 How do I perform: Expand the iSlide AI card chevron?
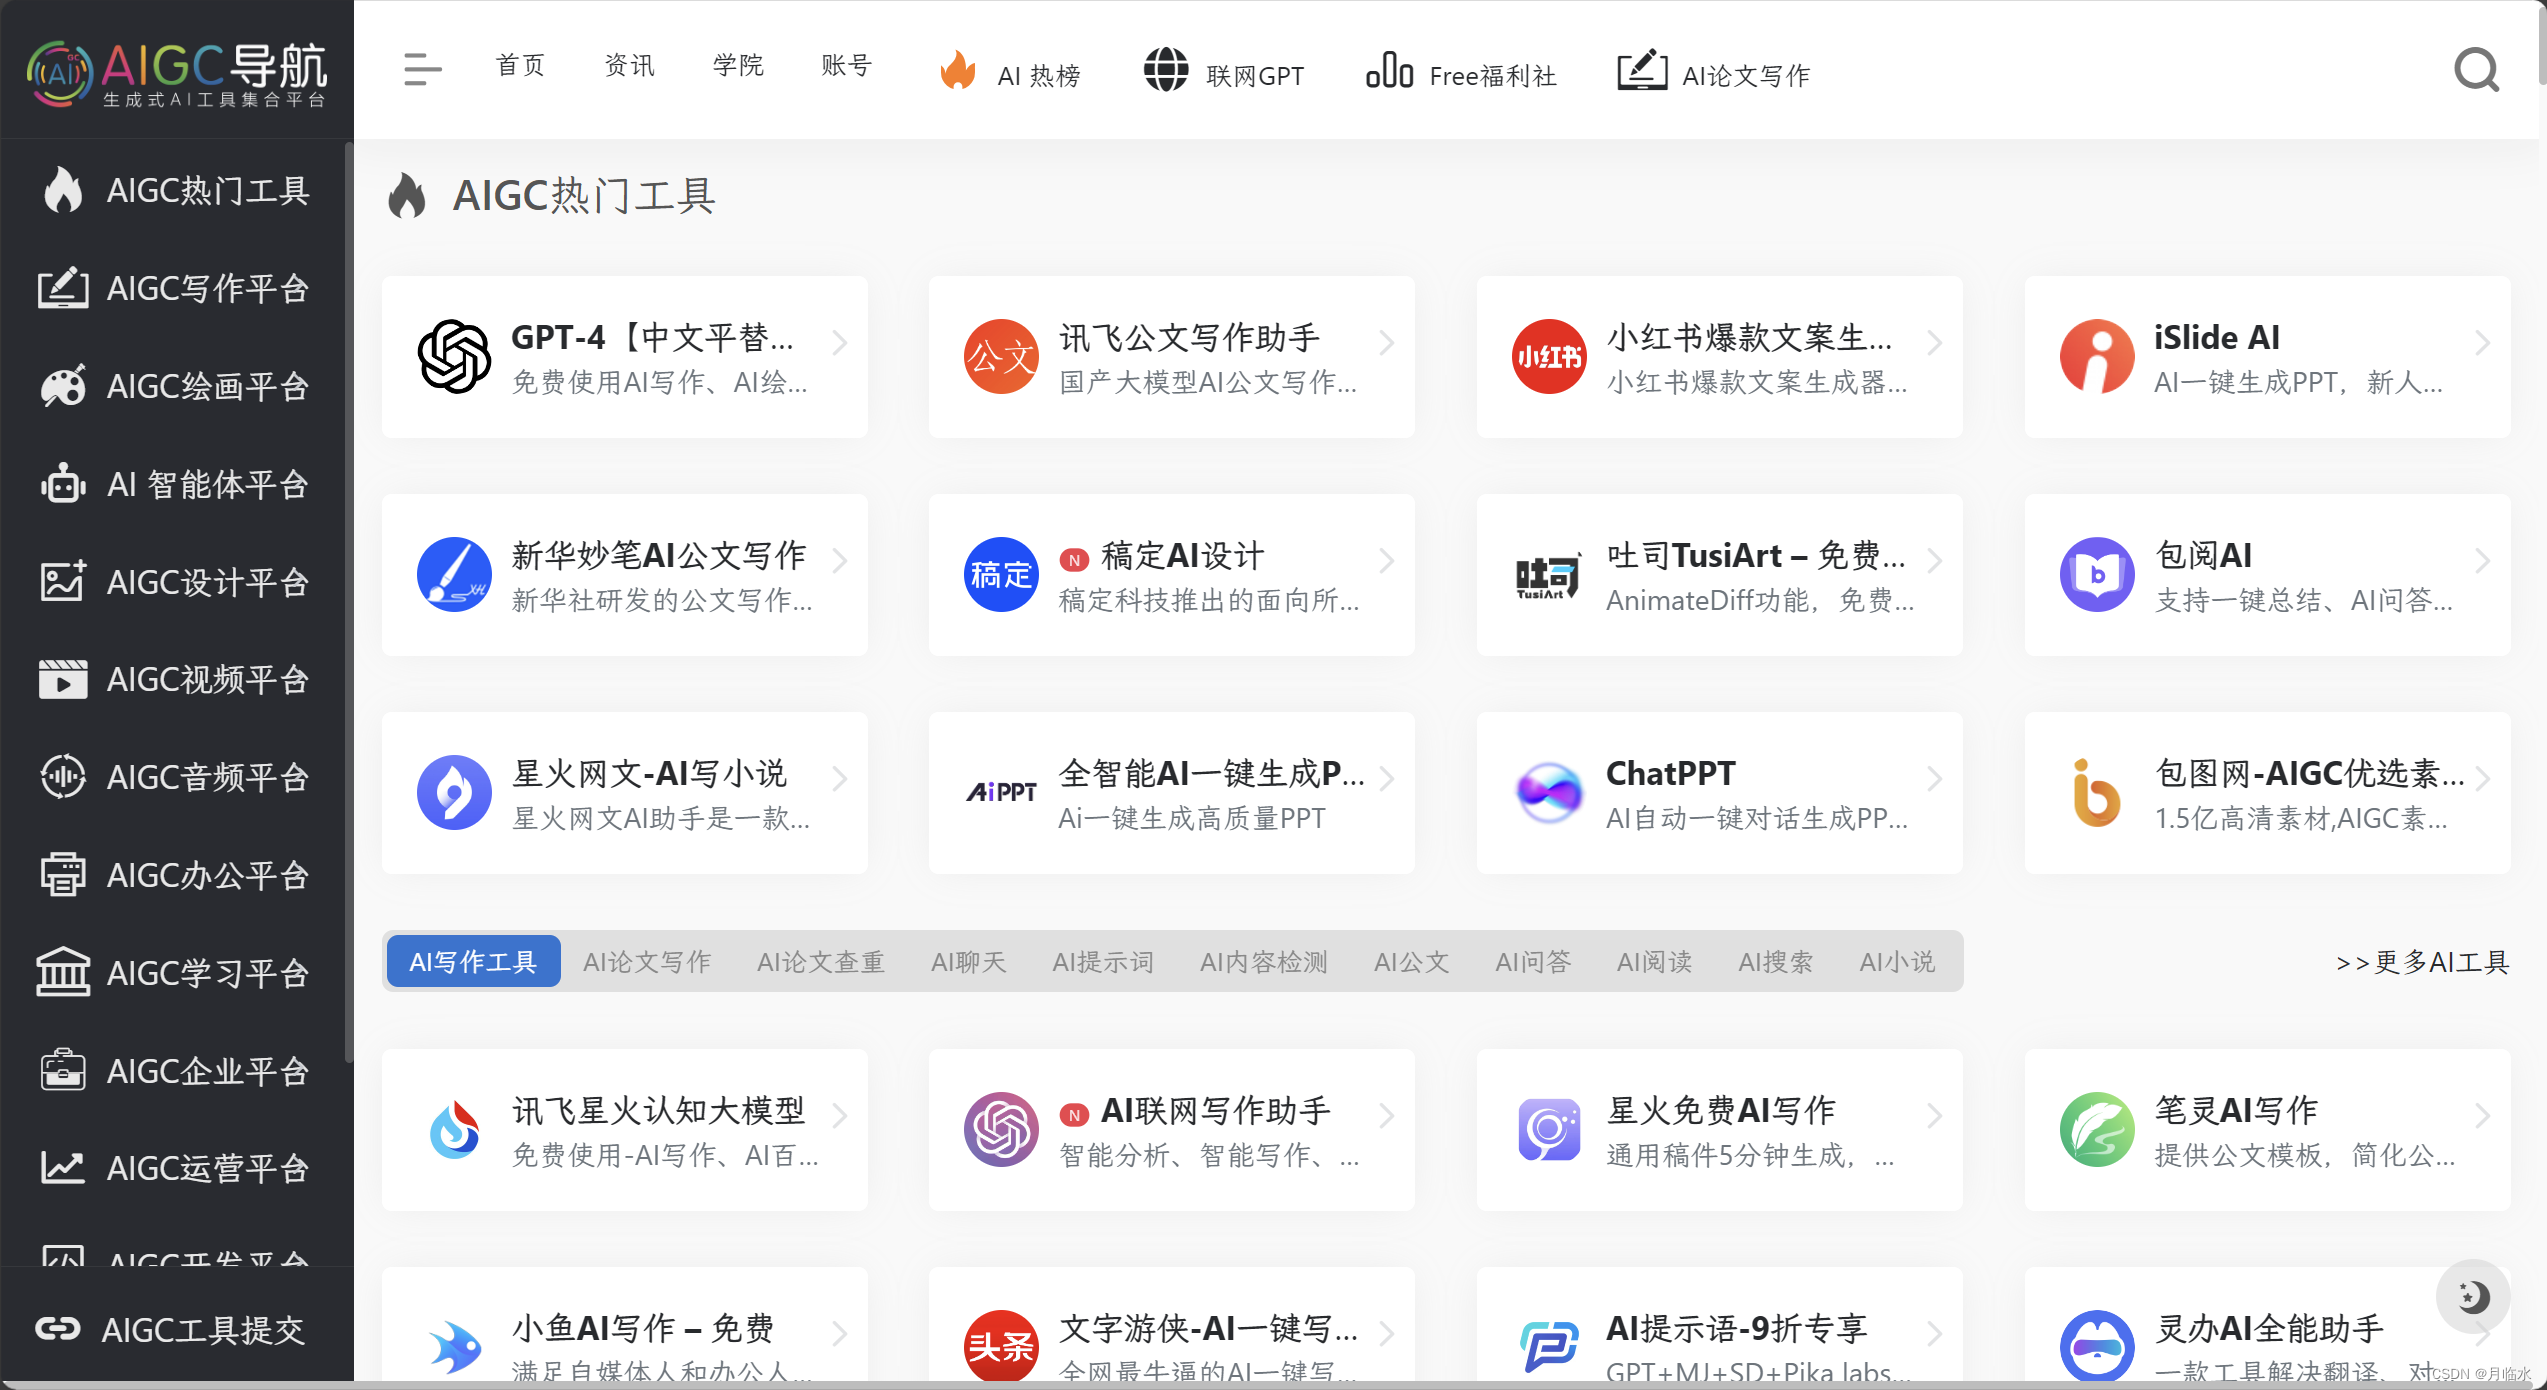[2483, 343]
